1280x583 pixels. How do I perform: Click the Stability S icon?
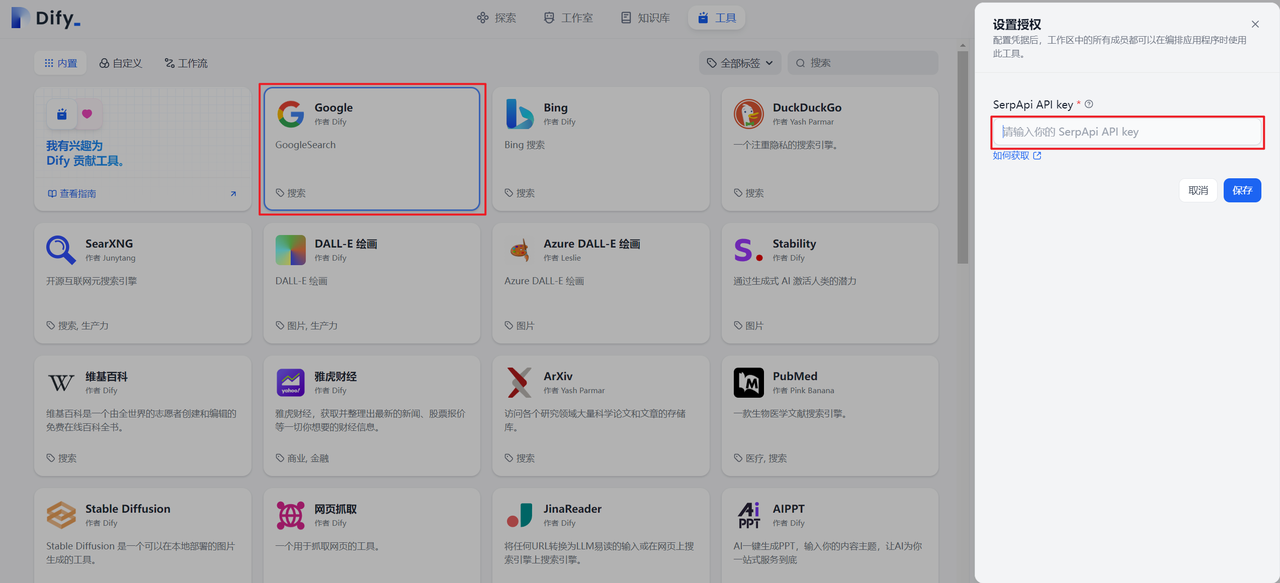coord(749,250)
